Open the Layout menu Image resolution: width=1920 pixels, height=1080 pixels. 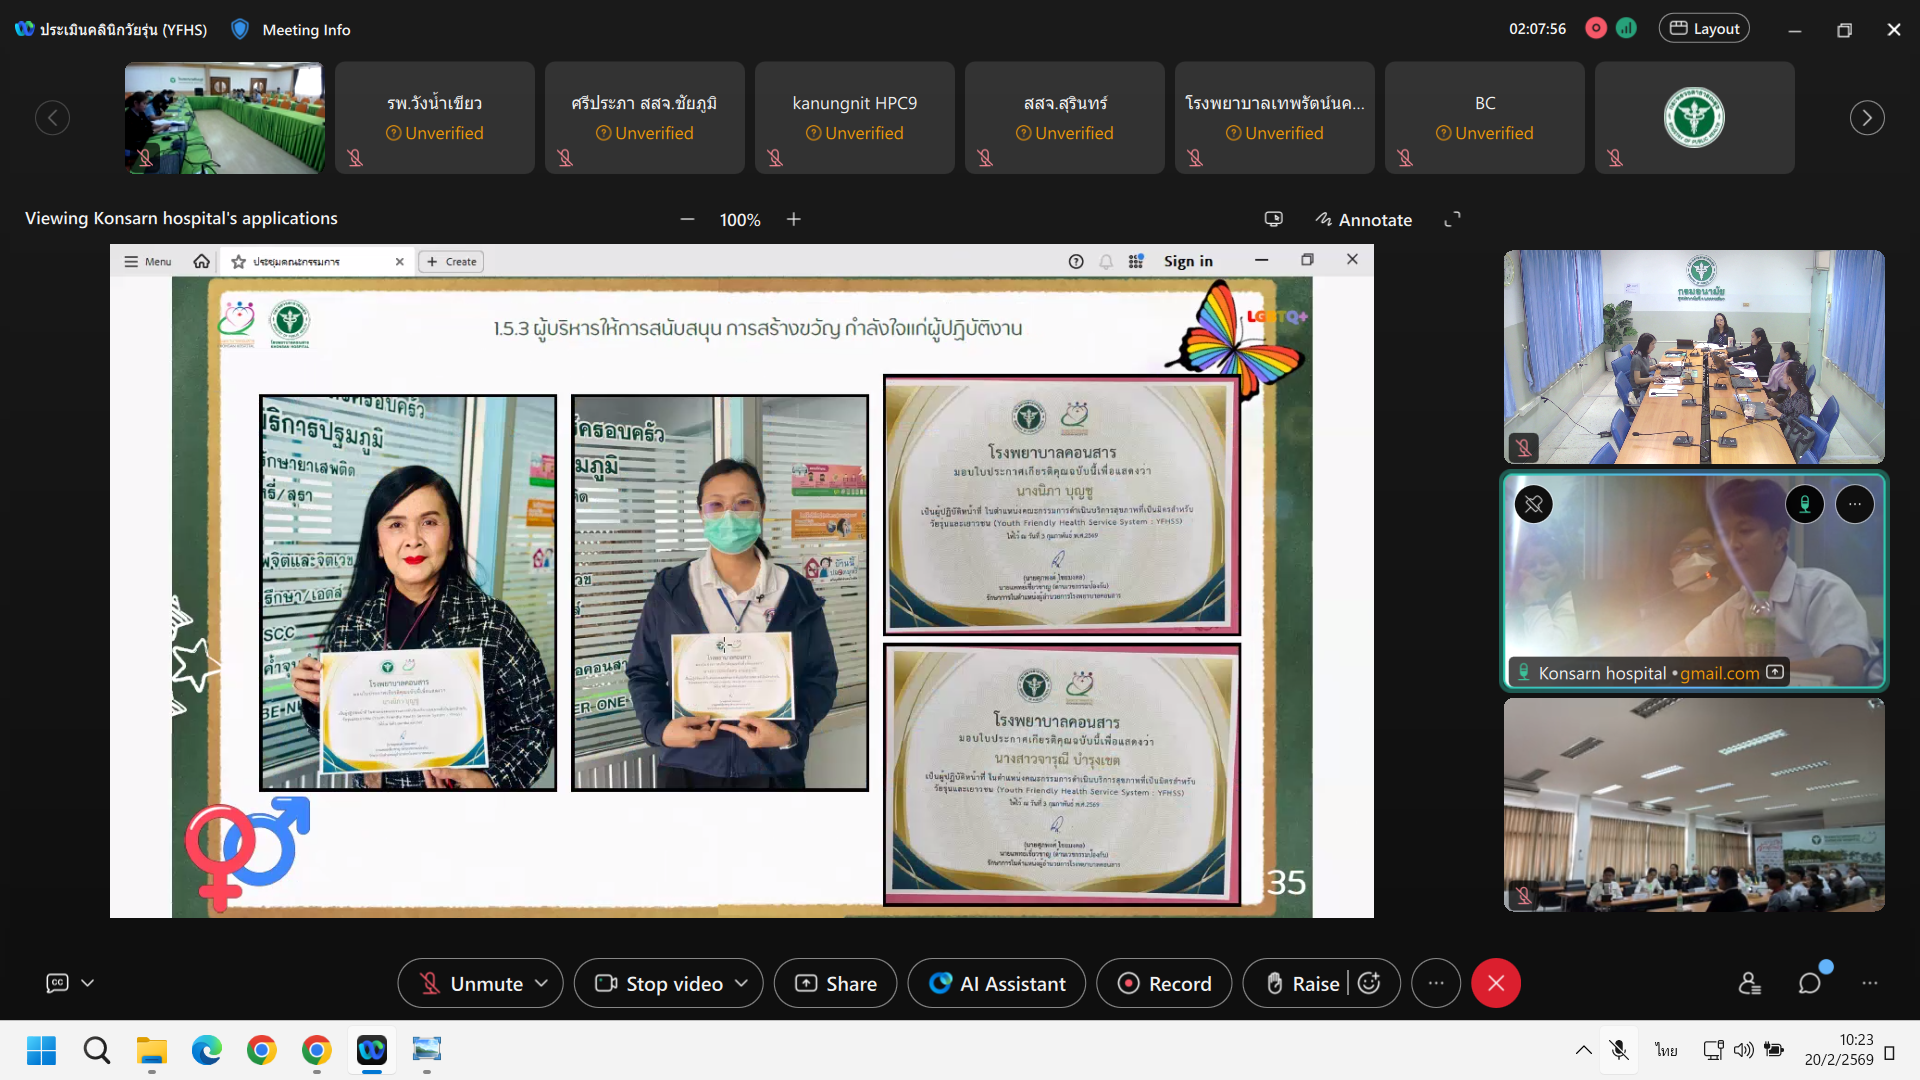[x=1704, y=28]
